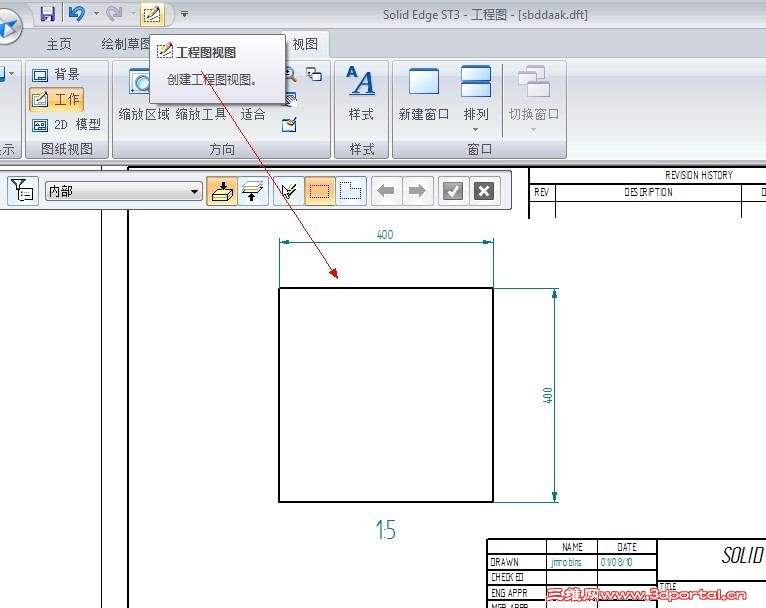The height and width of the screenshot is (608, 766).
Task: Click the DRAWN row label in title block
Action: tap(504, 563)
